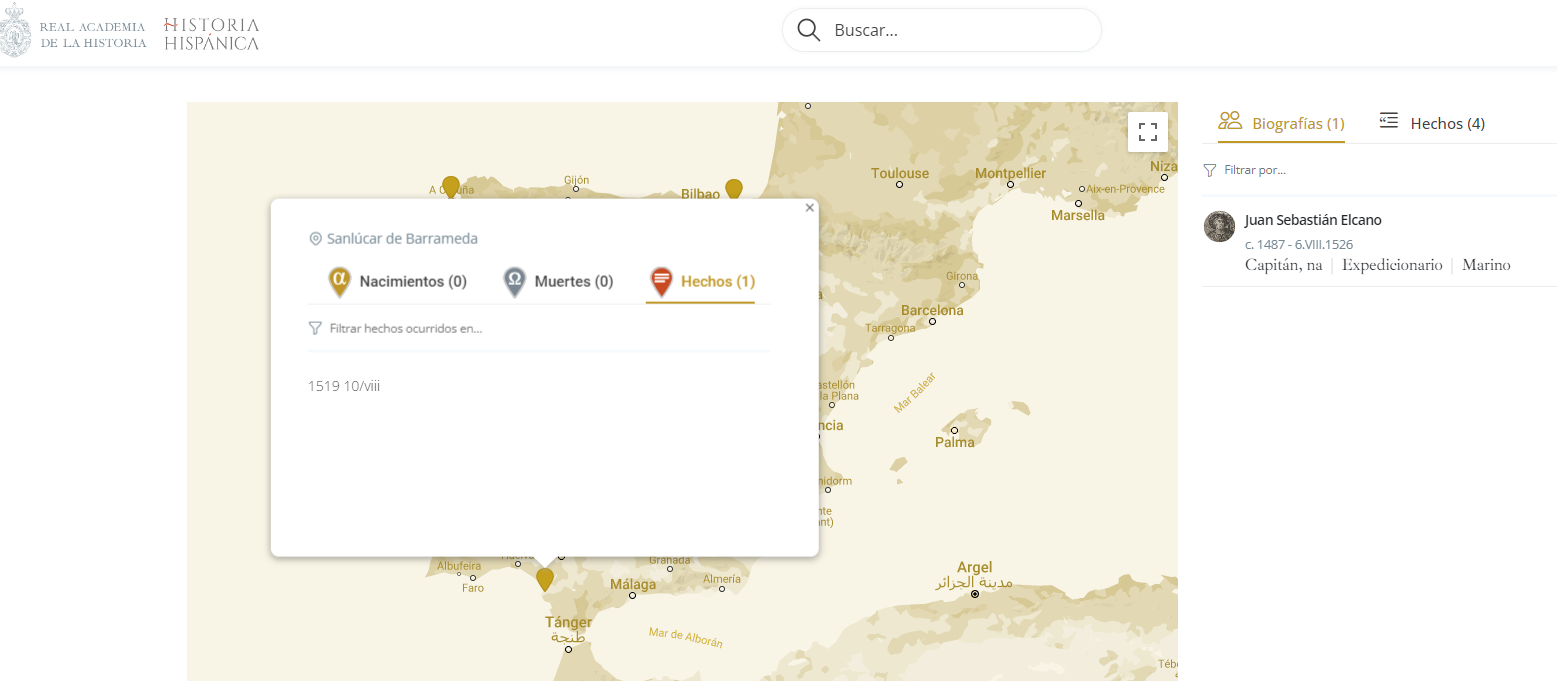Image resolution: width=1557 pixels, height=681 pixels.
Task: Click the Aix-en-Provence label on the map
Action: point(1126,189)
